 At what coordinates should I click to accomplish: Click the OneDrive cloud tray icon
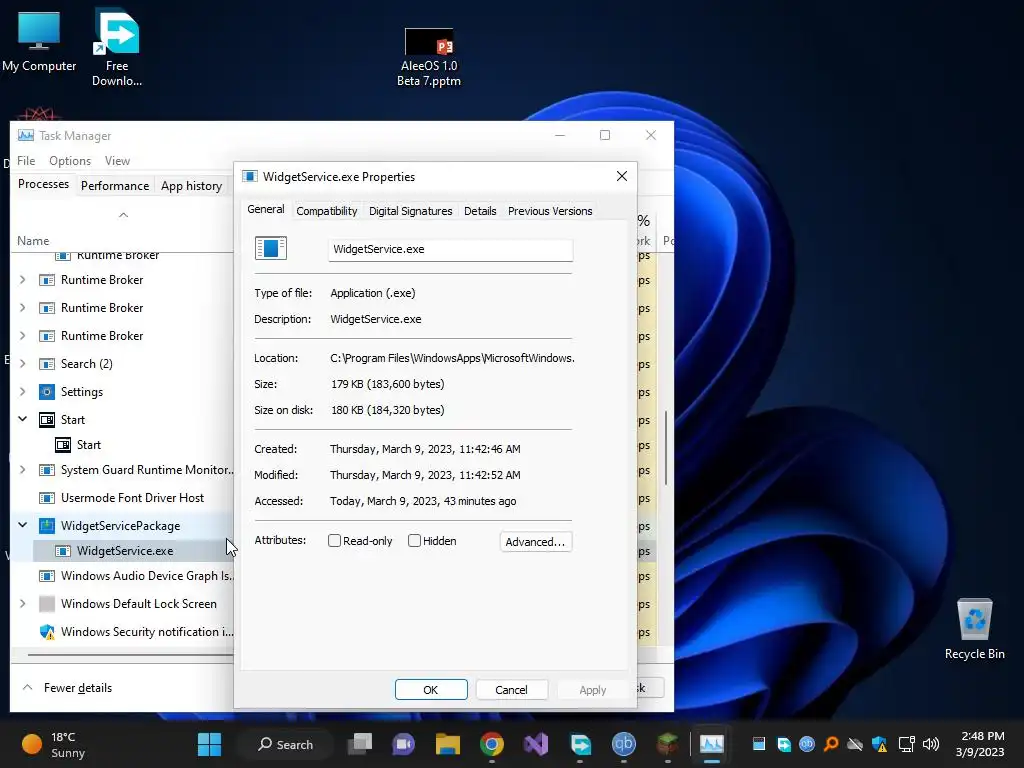coord(855,744)
